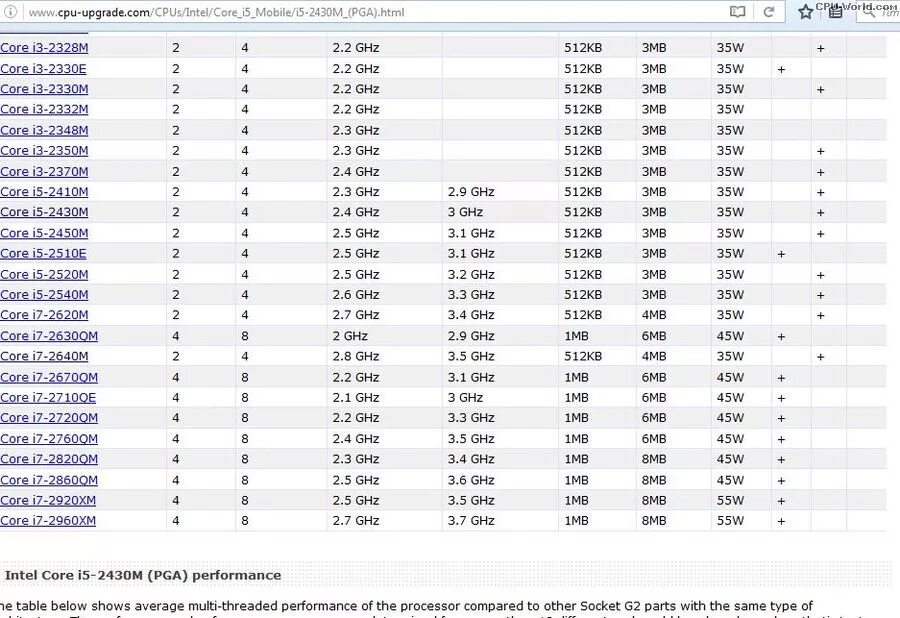900x618 pixels.
Task: Open the Core i7-2960XM link
Action: (48, 520)
